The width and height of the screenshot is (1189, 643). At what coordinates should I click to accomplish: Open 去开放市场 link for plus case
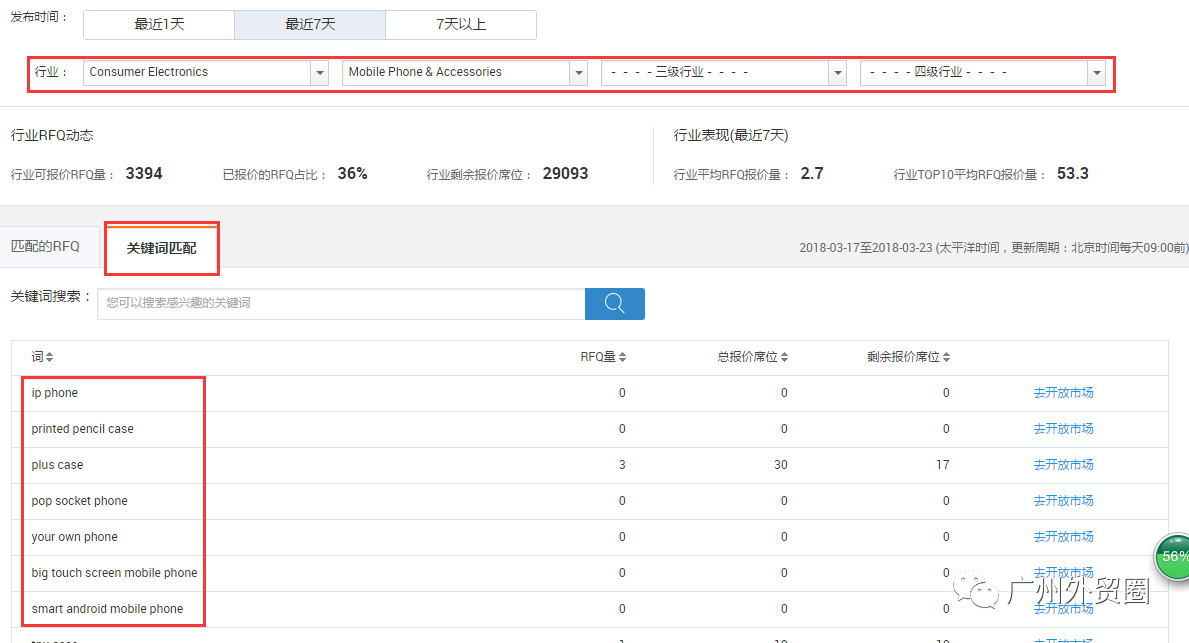tap(1063, 465)
